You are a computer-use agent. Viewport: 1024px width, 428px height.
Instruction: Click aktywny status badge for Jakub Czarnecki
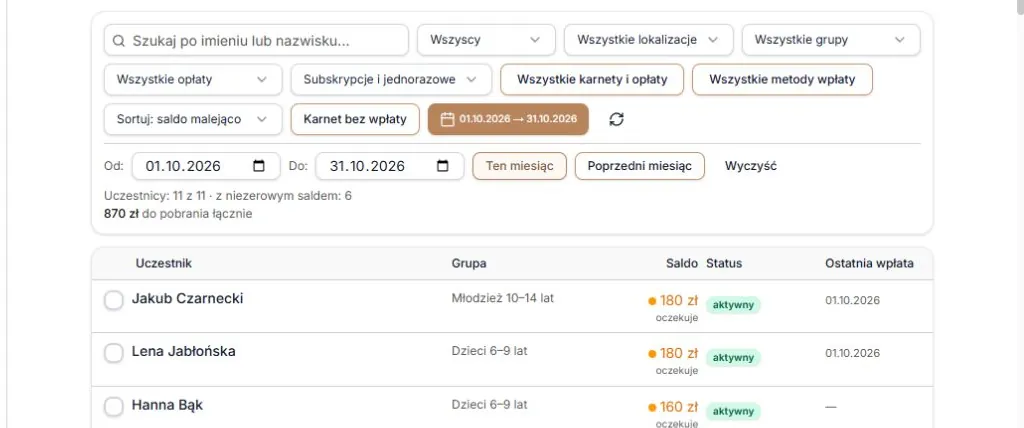pos(733,305)
